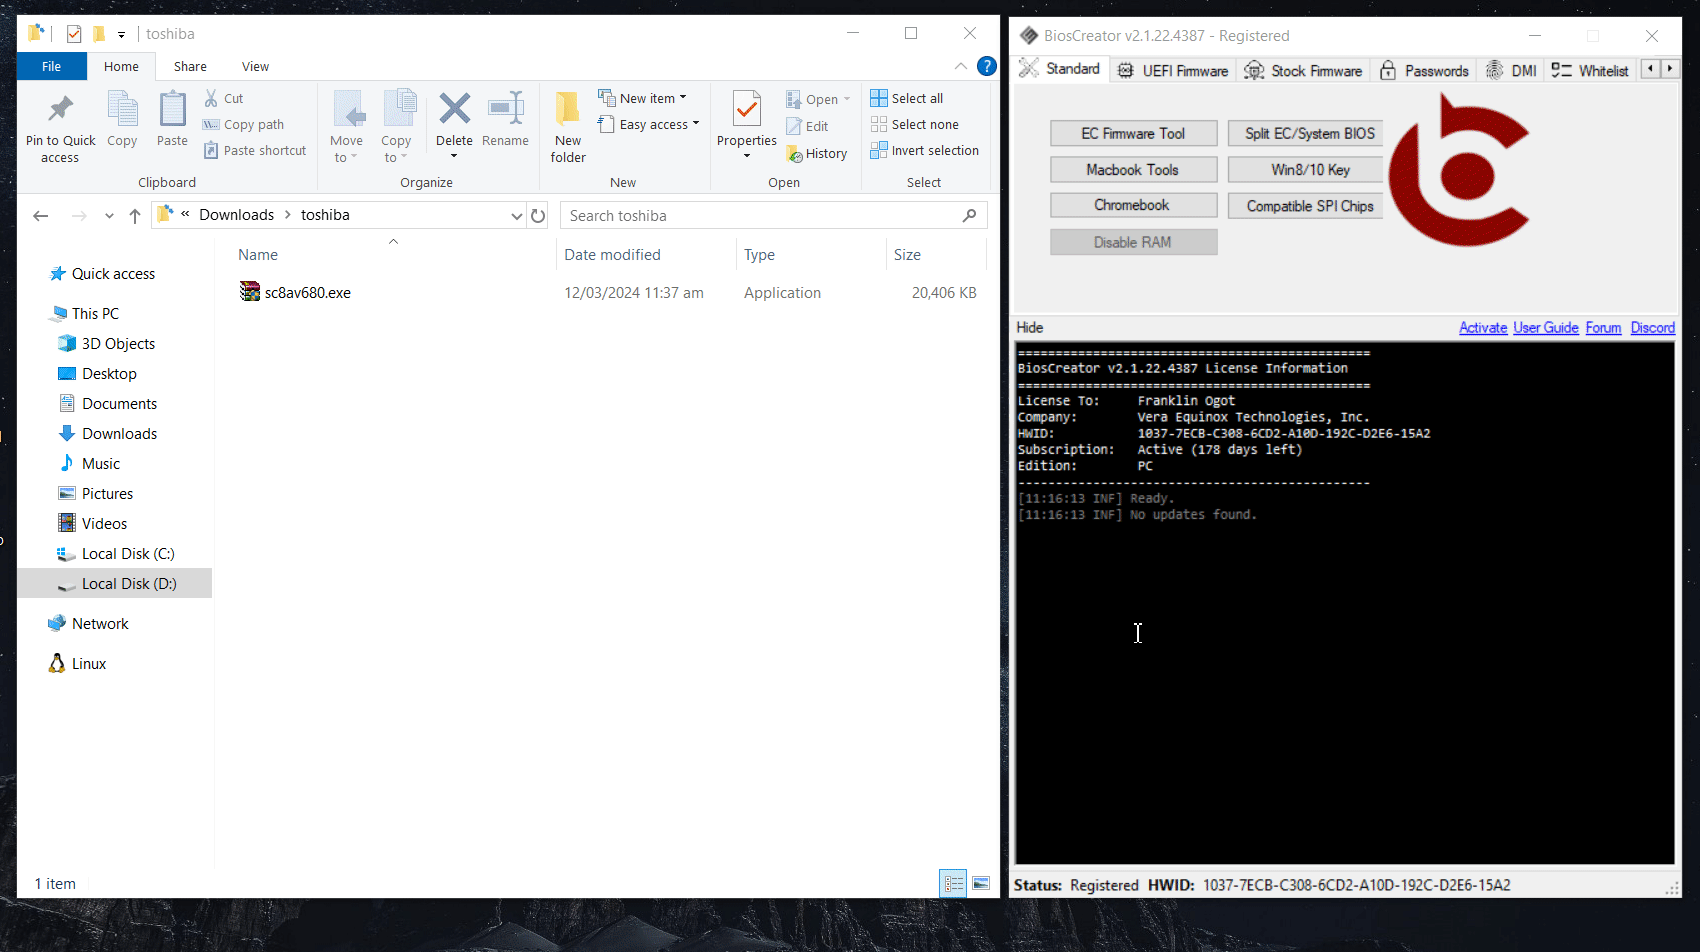Open the User Guide link
The height and width of the screenshot is (952, 1700).
pyautogui.click(x=1546, y=327)
